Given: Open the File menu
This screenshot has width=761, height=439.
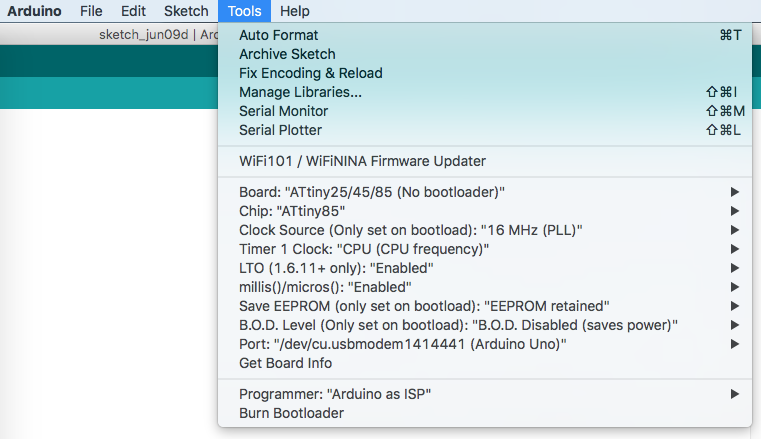Looking at the screenshot, I should pos(91,11).
